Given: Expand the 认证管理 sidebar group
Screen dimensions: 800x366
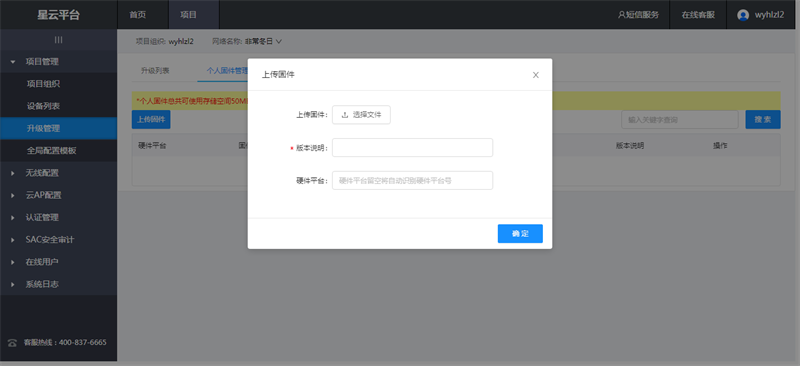Looking at the screenshot, I should (x=59, y=217).
